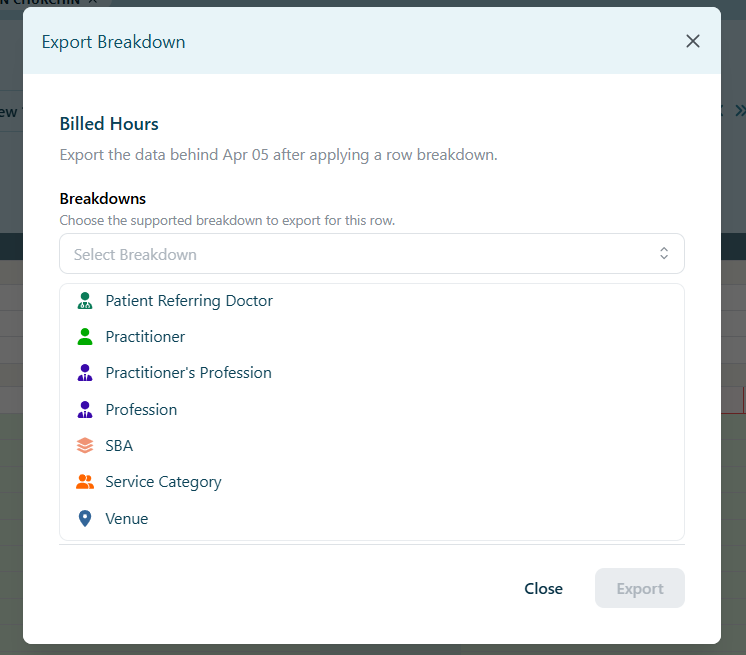Click the orange SBA layers icon
This screenshot has height=655, width=746.
coord(85,446)
